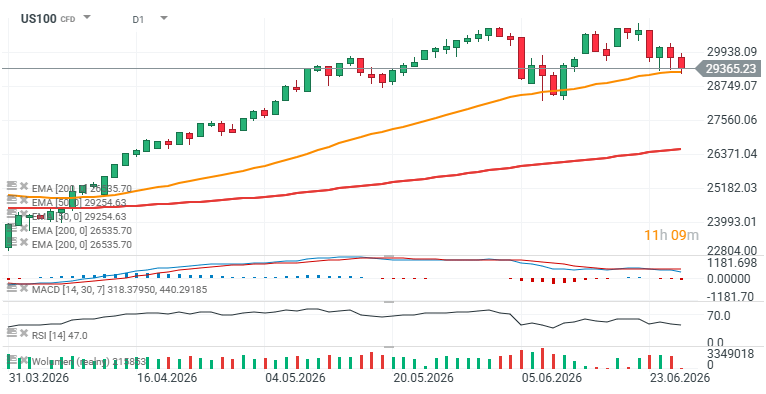Grab the divider handle above the Wolumen pane
This screenshot has height=394, width=766.
point(389,347)
